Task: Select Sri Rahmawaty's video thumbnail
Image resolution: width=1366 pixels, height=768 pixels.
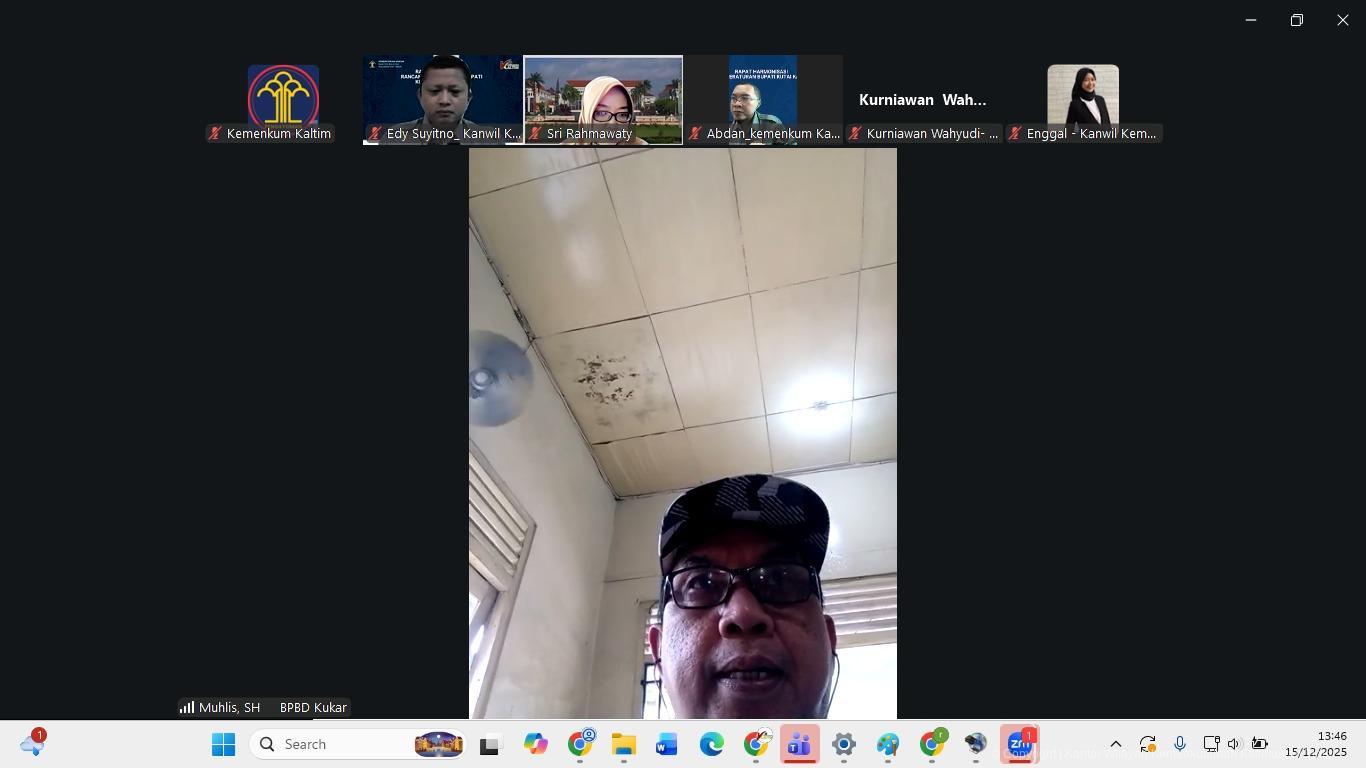Action: 603,98
